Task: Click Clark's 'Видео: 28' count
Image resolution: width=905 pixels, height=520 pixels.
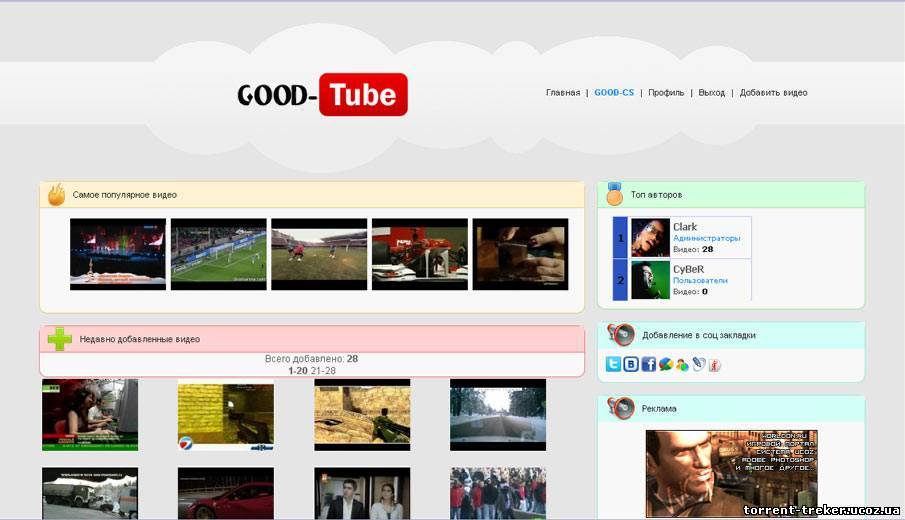Action: 693,249
